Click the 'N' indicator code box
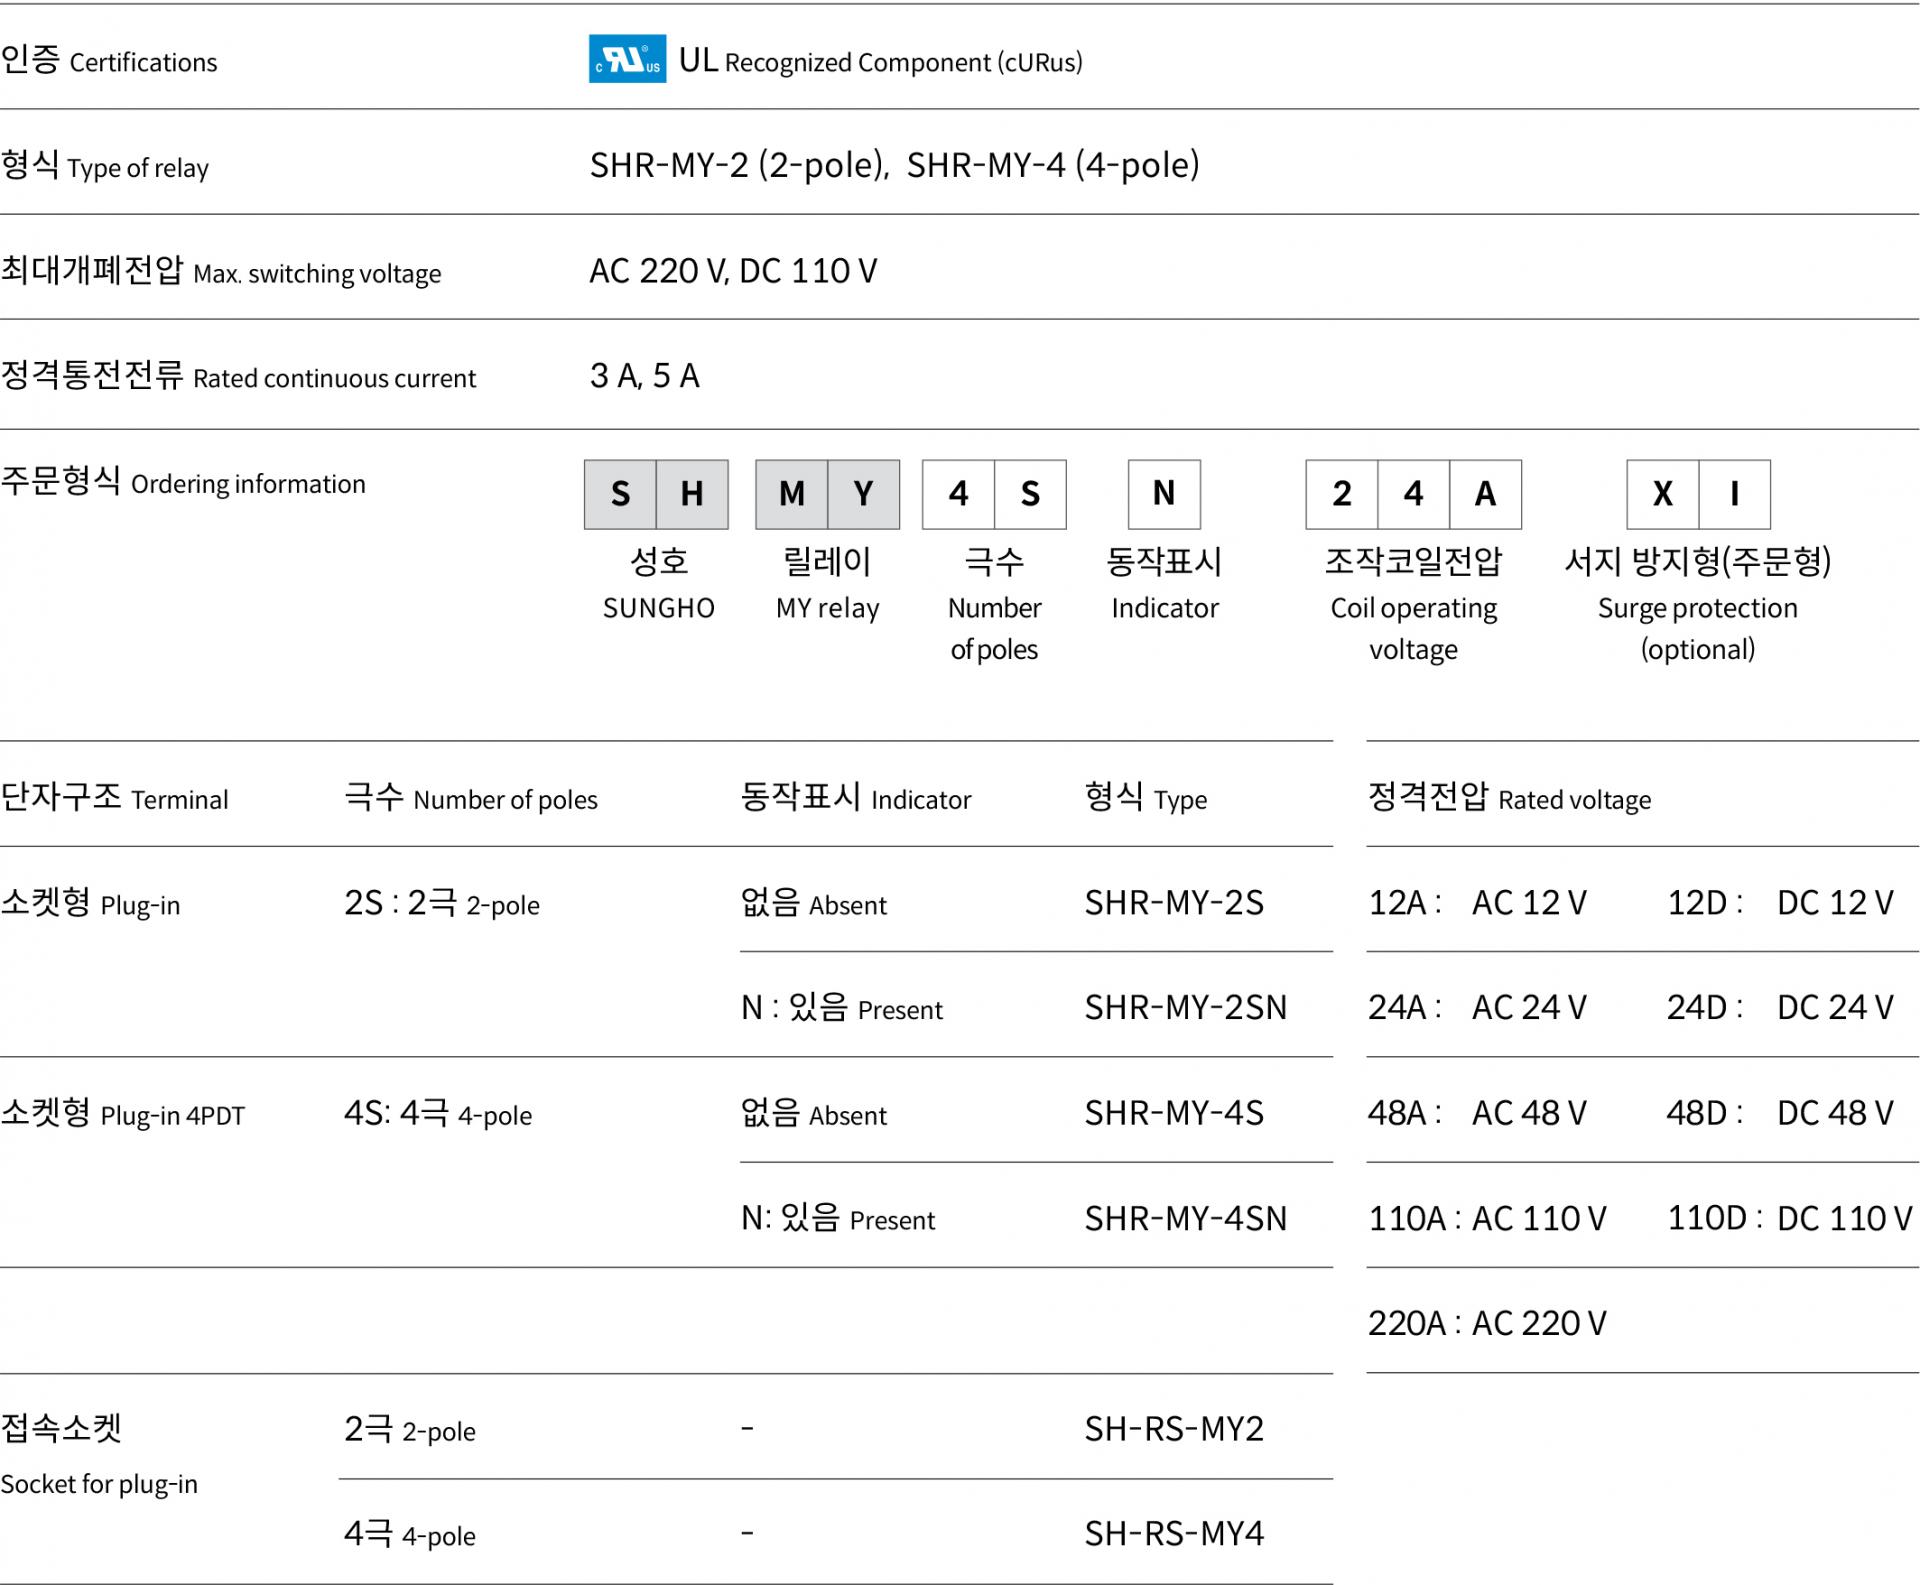 click(x=1164, y=494)
